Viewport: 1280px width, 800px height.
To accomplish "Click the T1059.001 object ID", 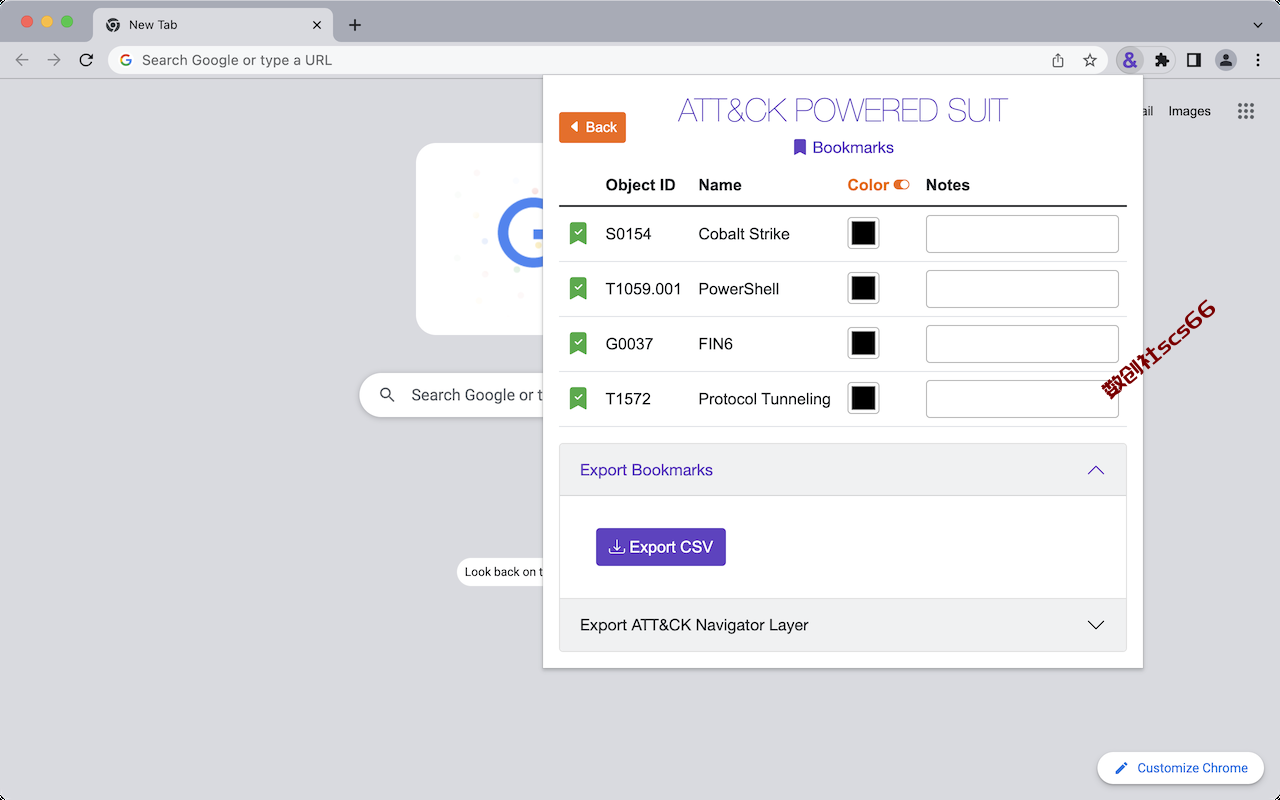I will pos(643,289).
